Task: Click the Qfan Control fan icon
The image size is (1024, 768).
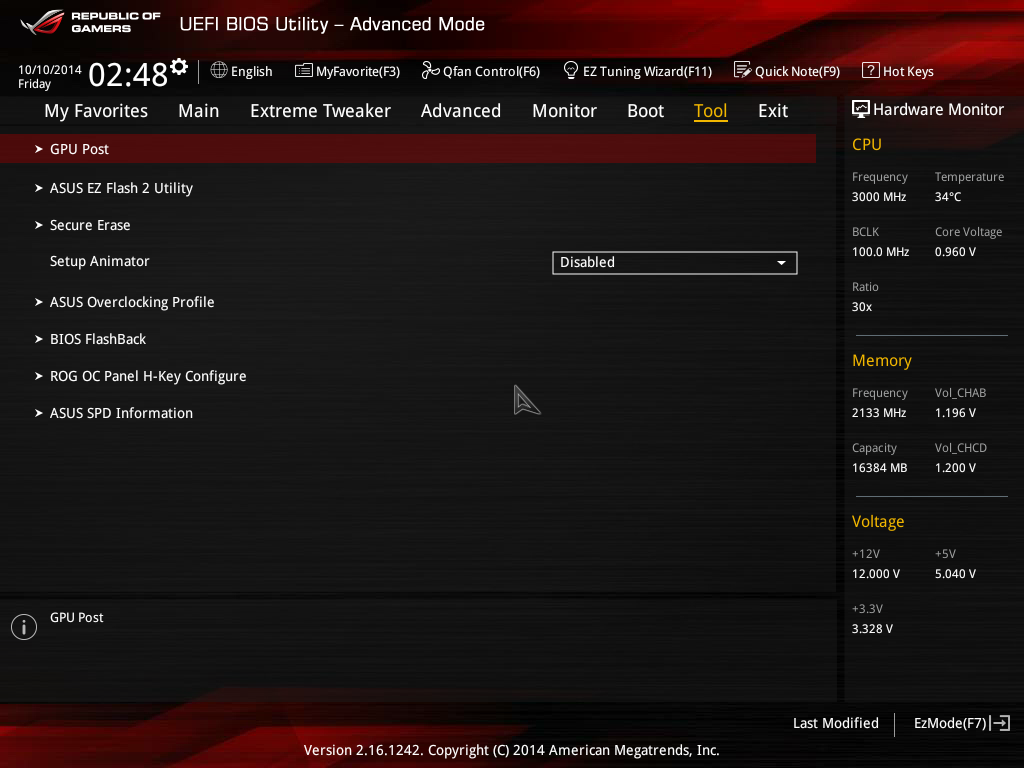Action: tap(430, 70)
